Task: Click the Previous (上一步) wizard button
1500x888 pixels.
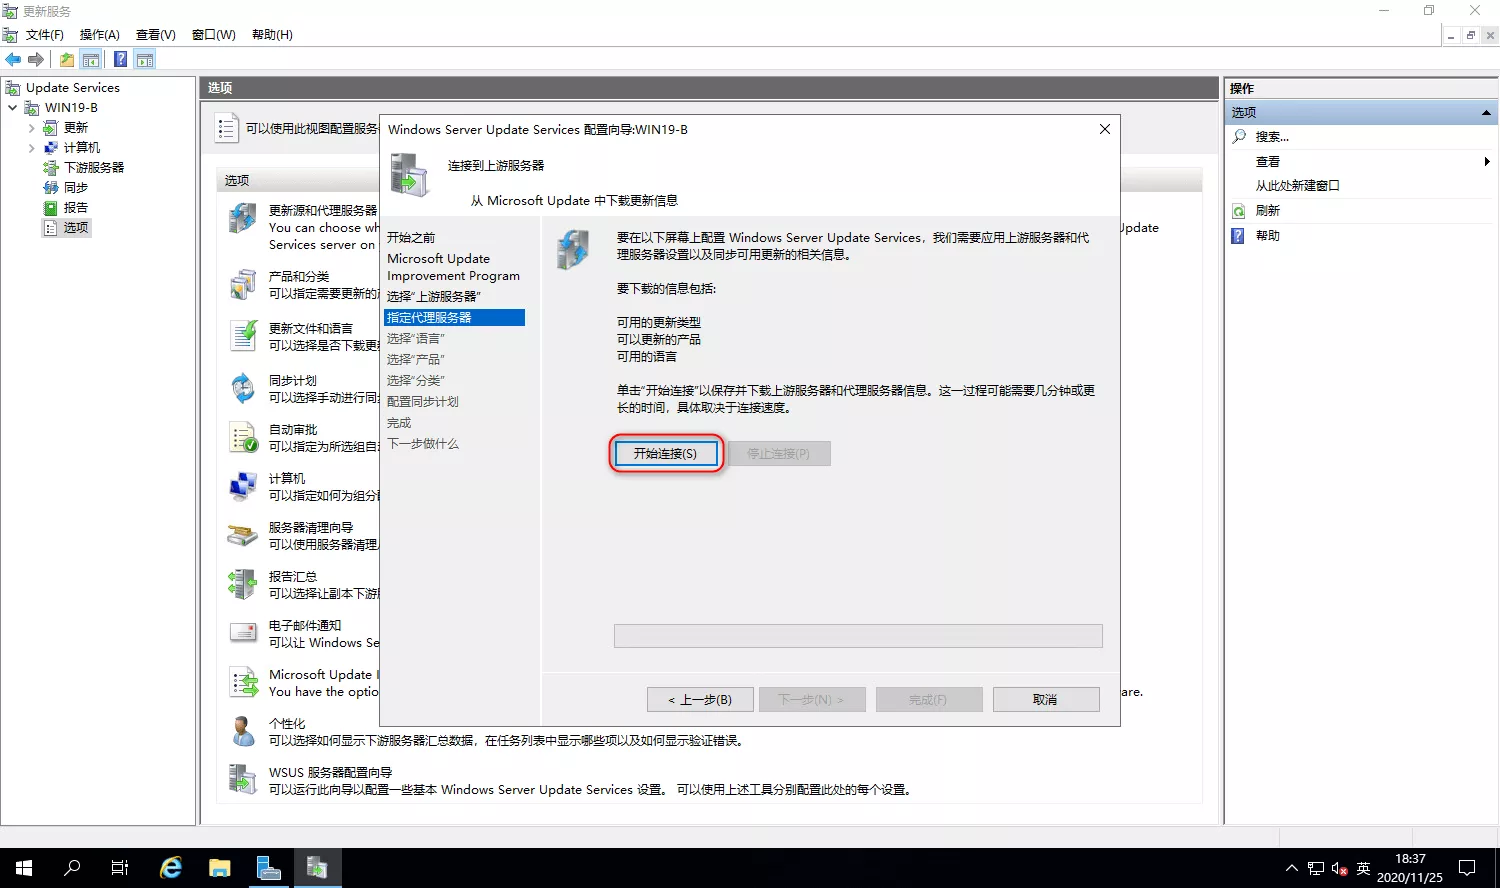Action: click(x=700, y=700)
